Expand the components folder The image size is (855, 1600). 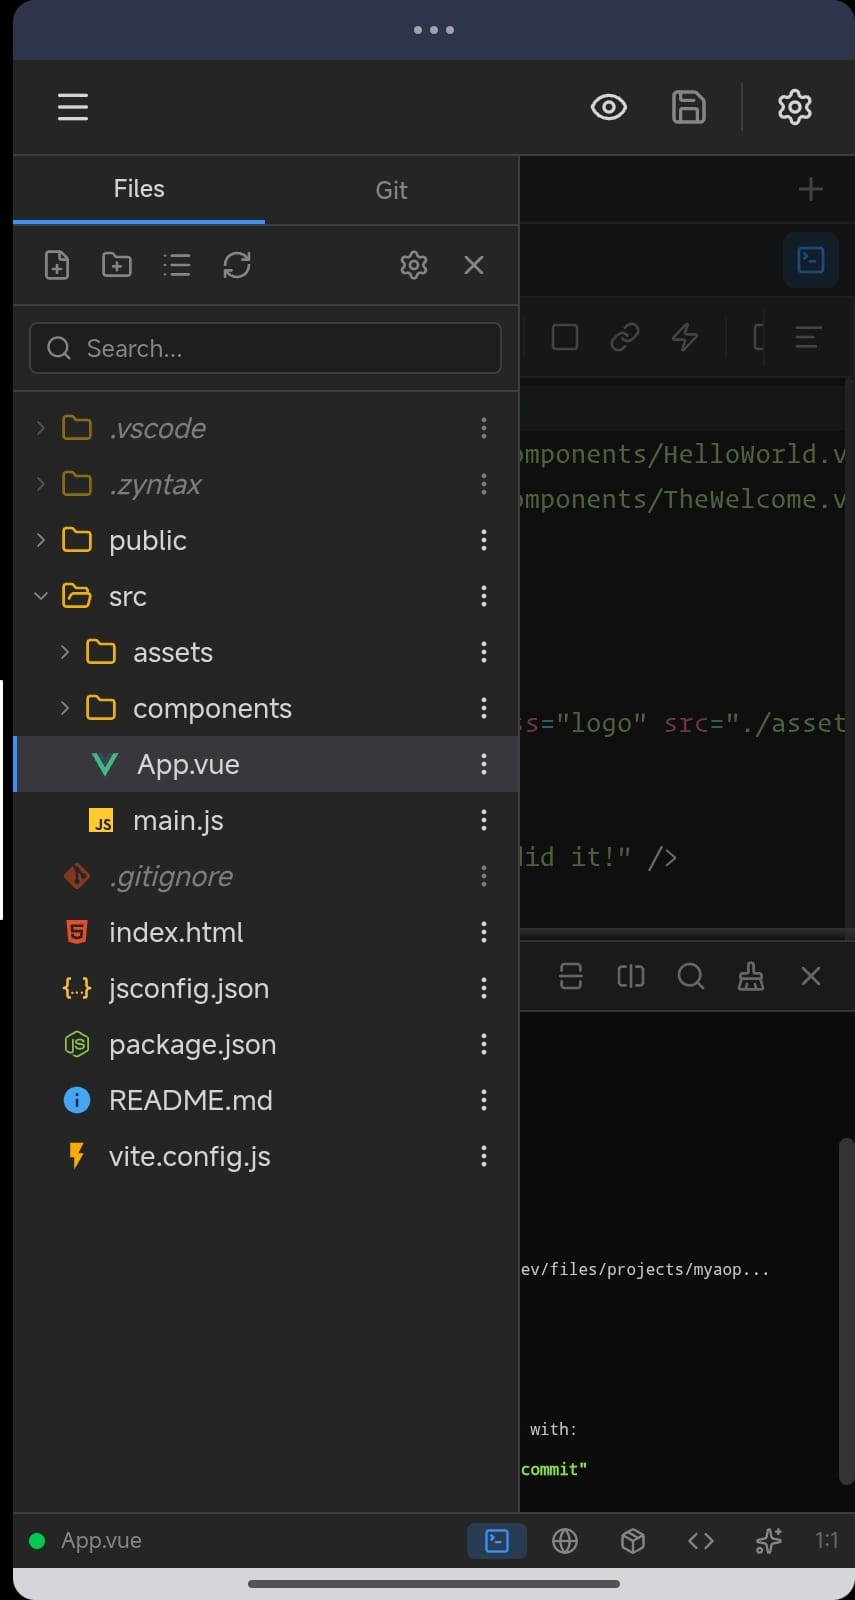65,708
